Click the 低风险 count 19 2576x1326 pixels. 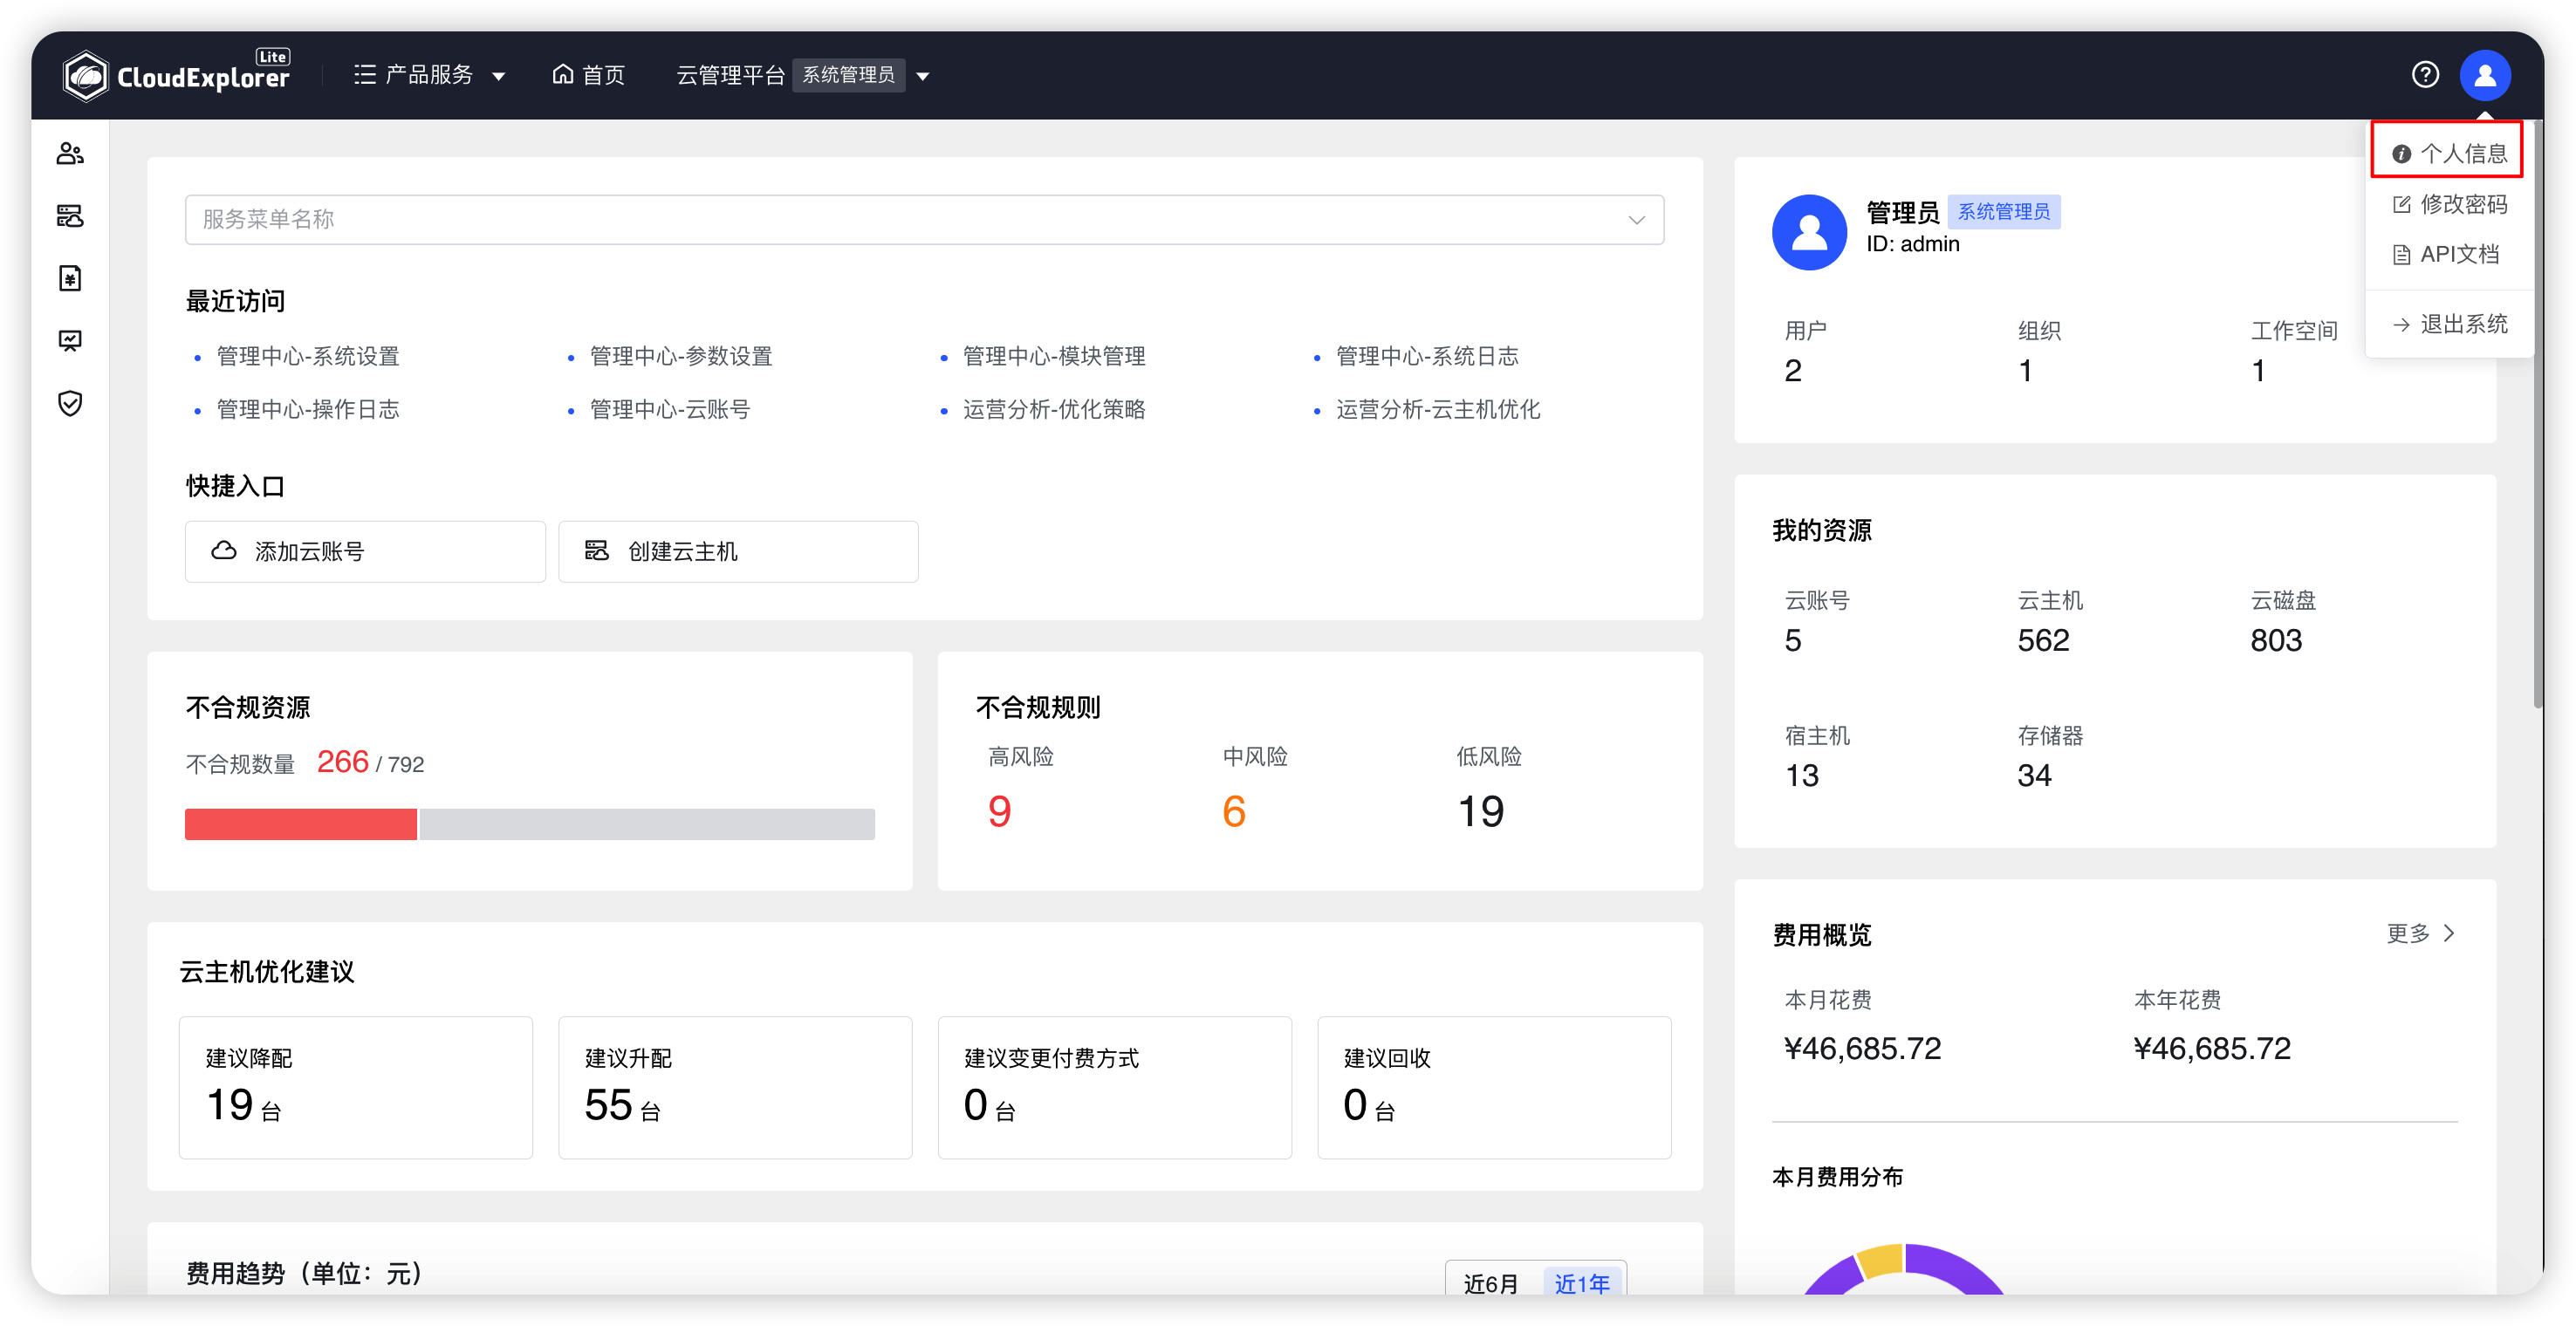click(1480, 811)
